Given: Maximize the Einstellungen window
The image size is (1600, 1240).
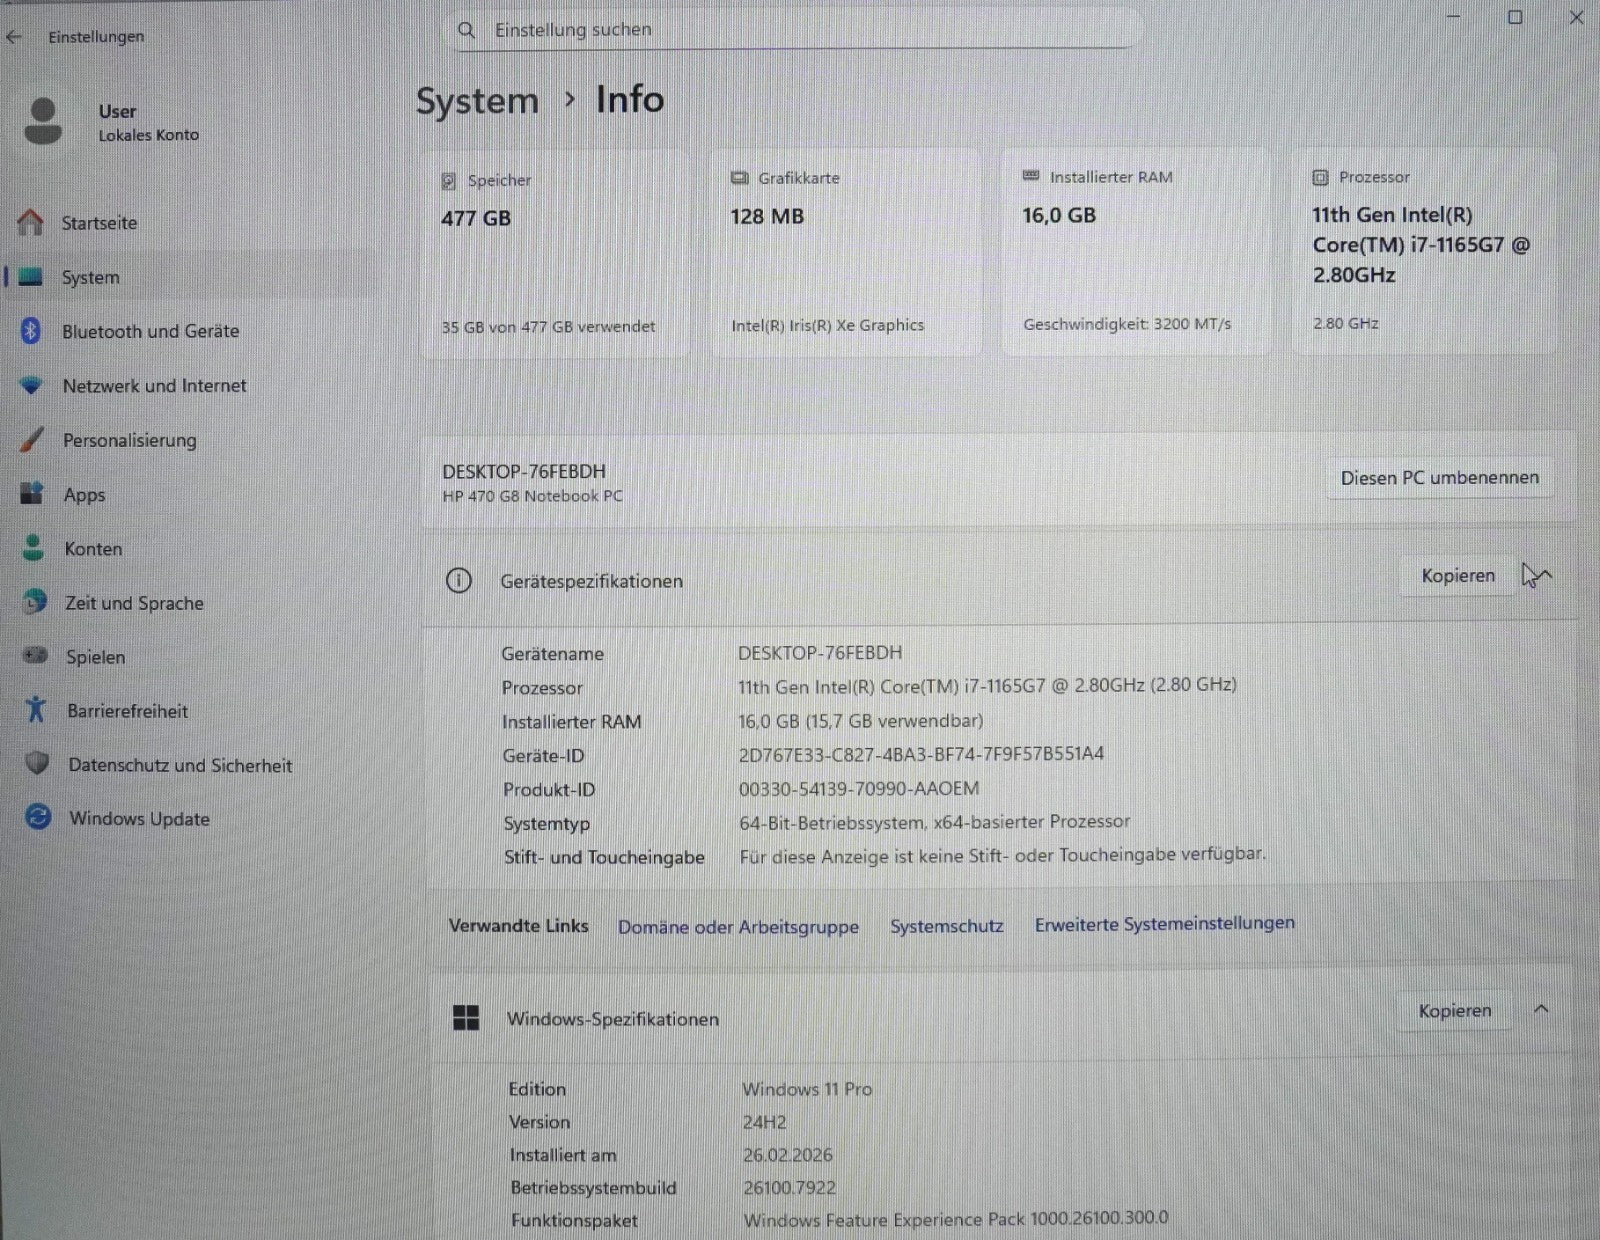Looking at the screenshot, I should [1515, 17].
